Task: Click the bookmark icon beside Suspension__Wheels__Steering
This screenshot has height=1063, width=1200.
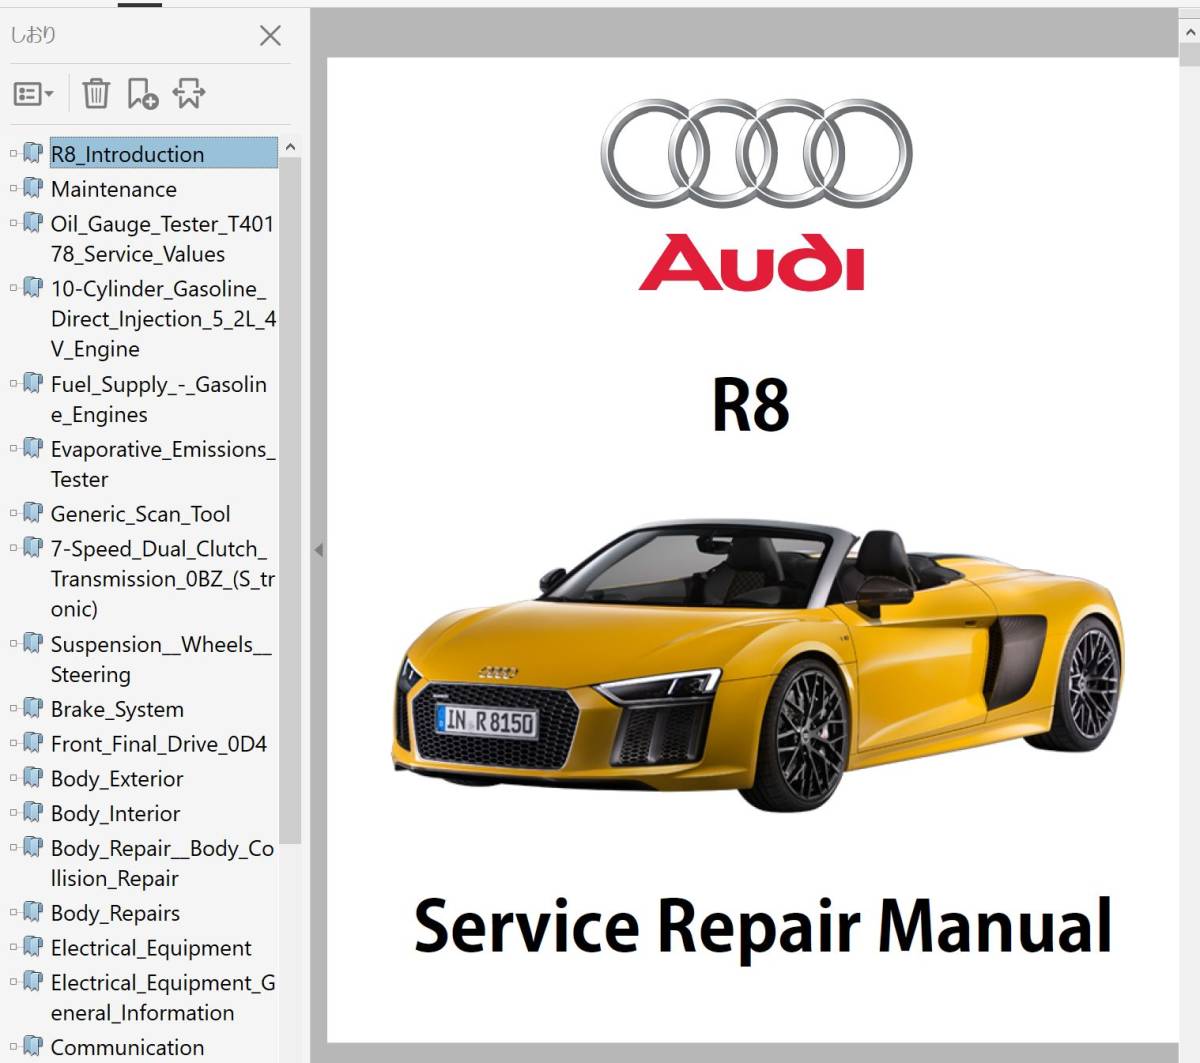Action: (x=33, y=643)
